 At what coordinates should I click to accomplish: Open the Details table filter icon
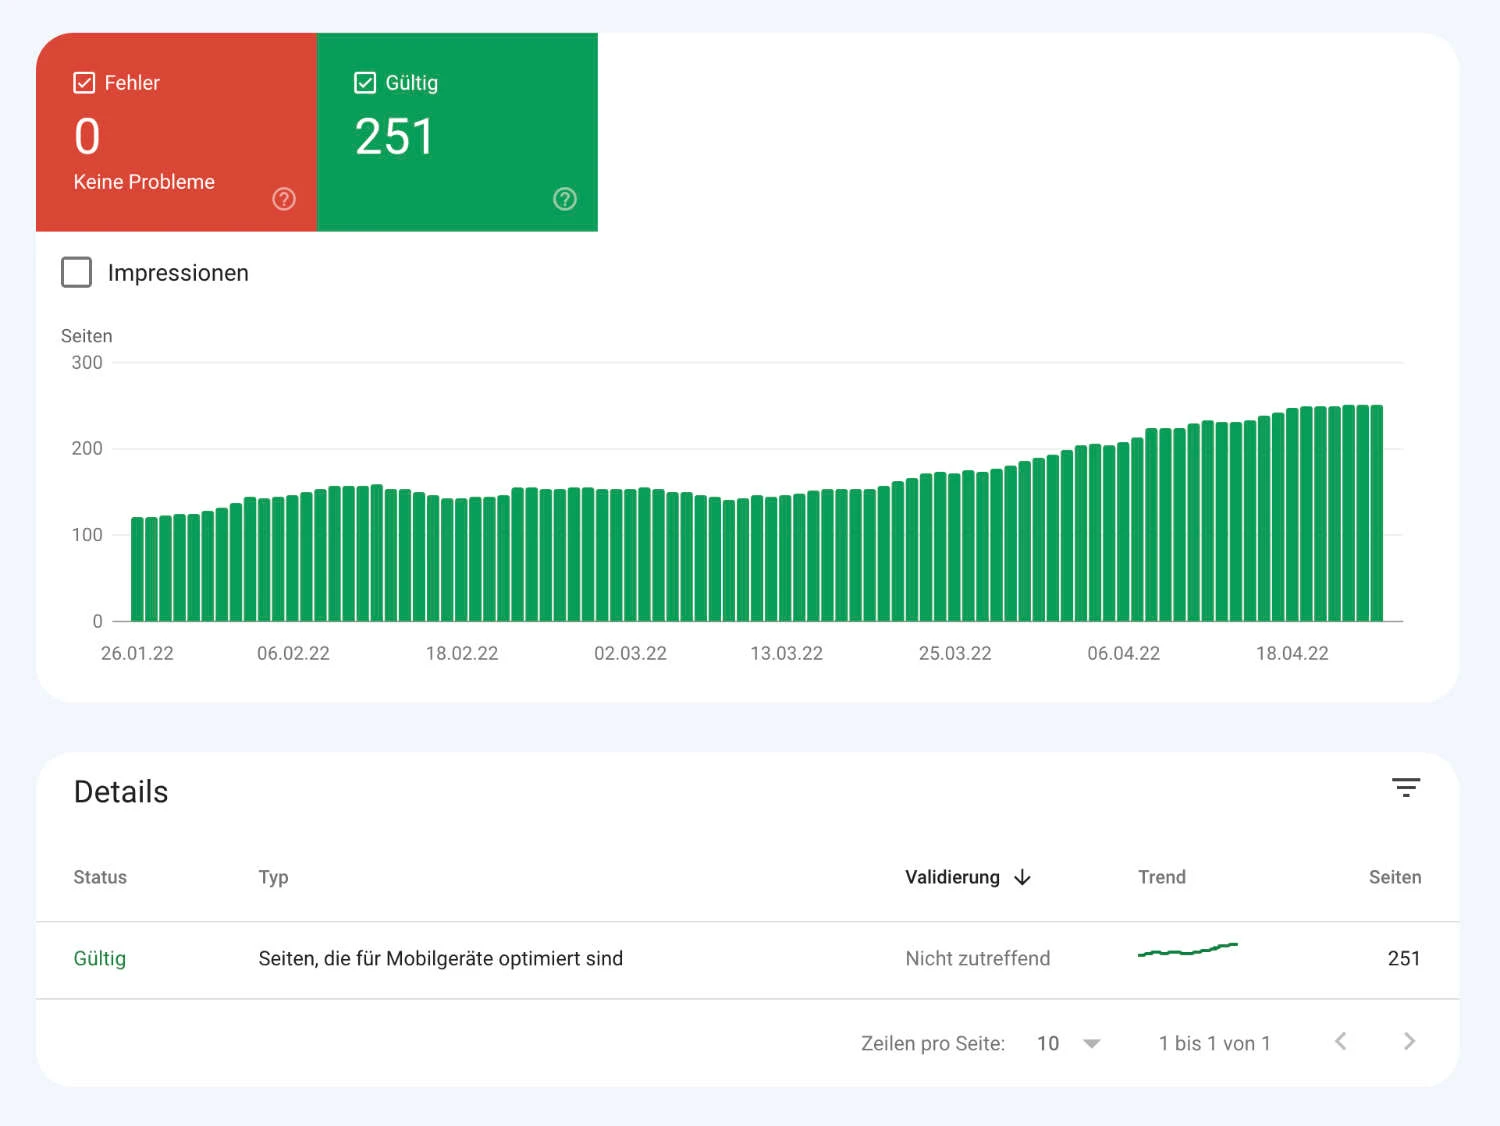[x=1406, y=788]
